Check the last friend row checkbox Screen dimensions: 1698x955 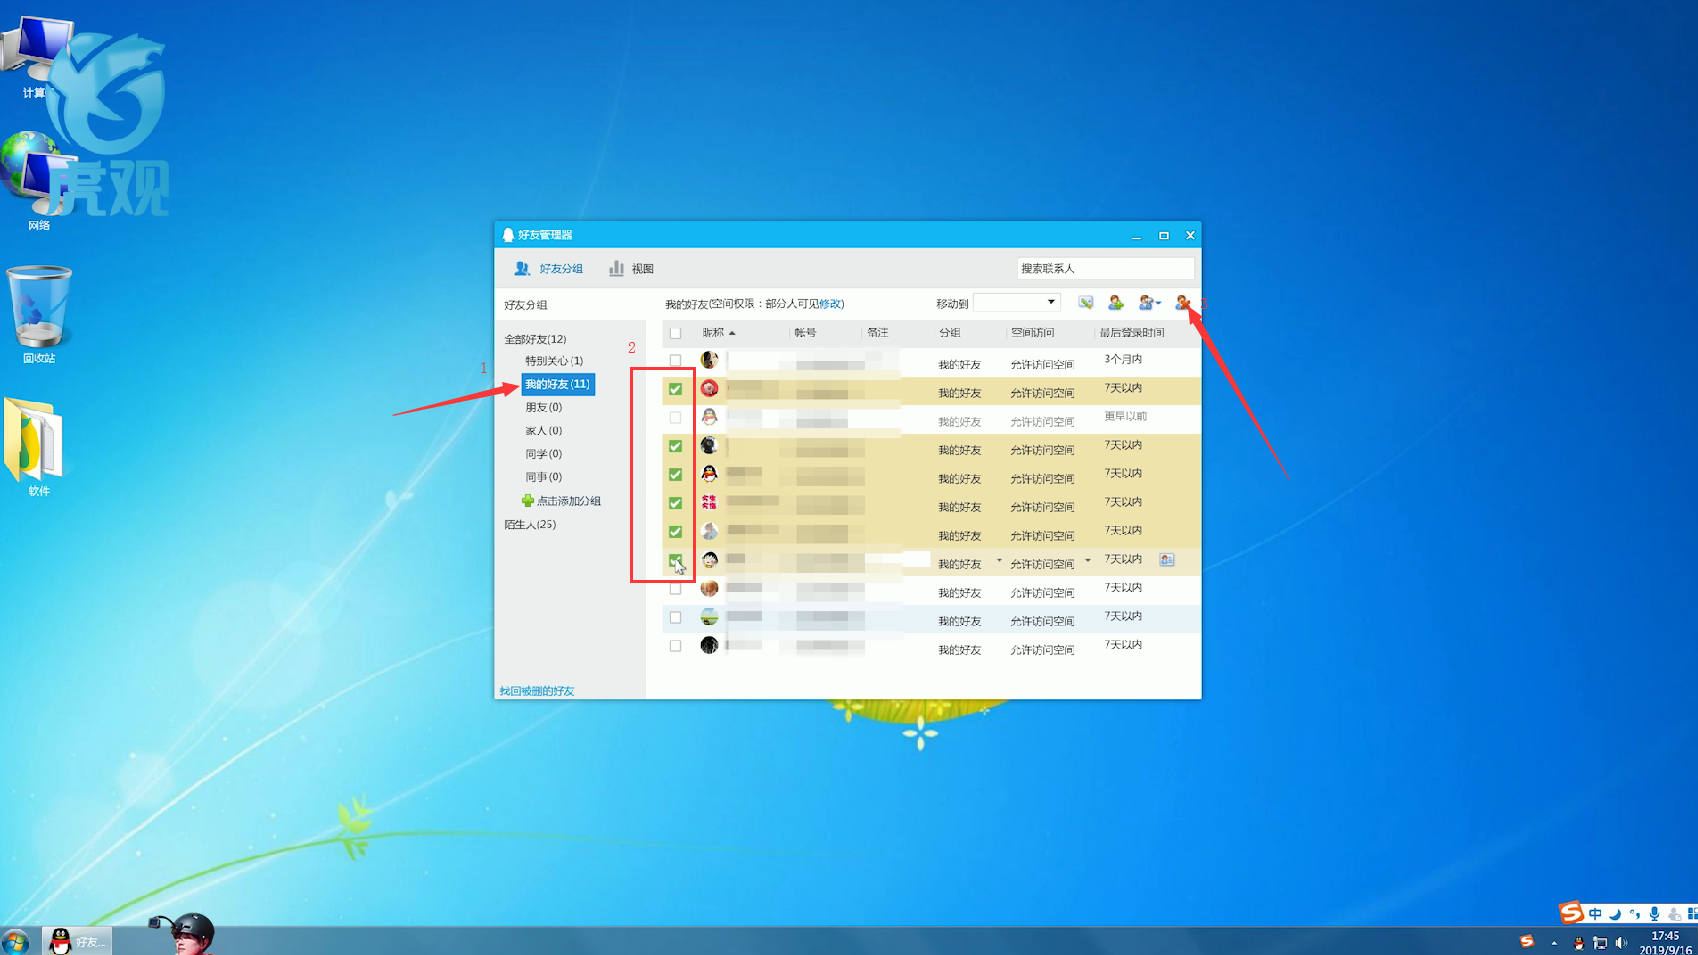675,646
